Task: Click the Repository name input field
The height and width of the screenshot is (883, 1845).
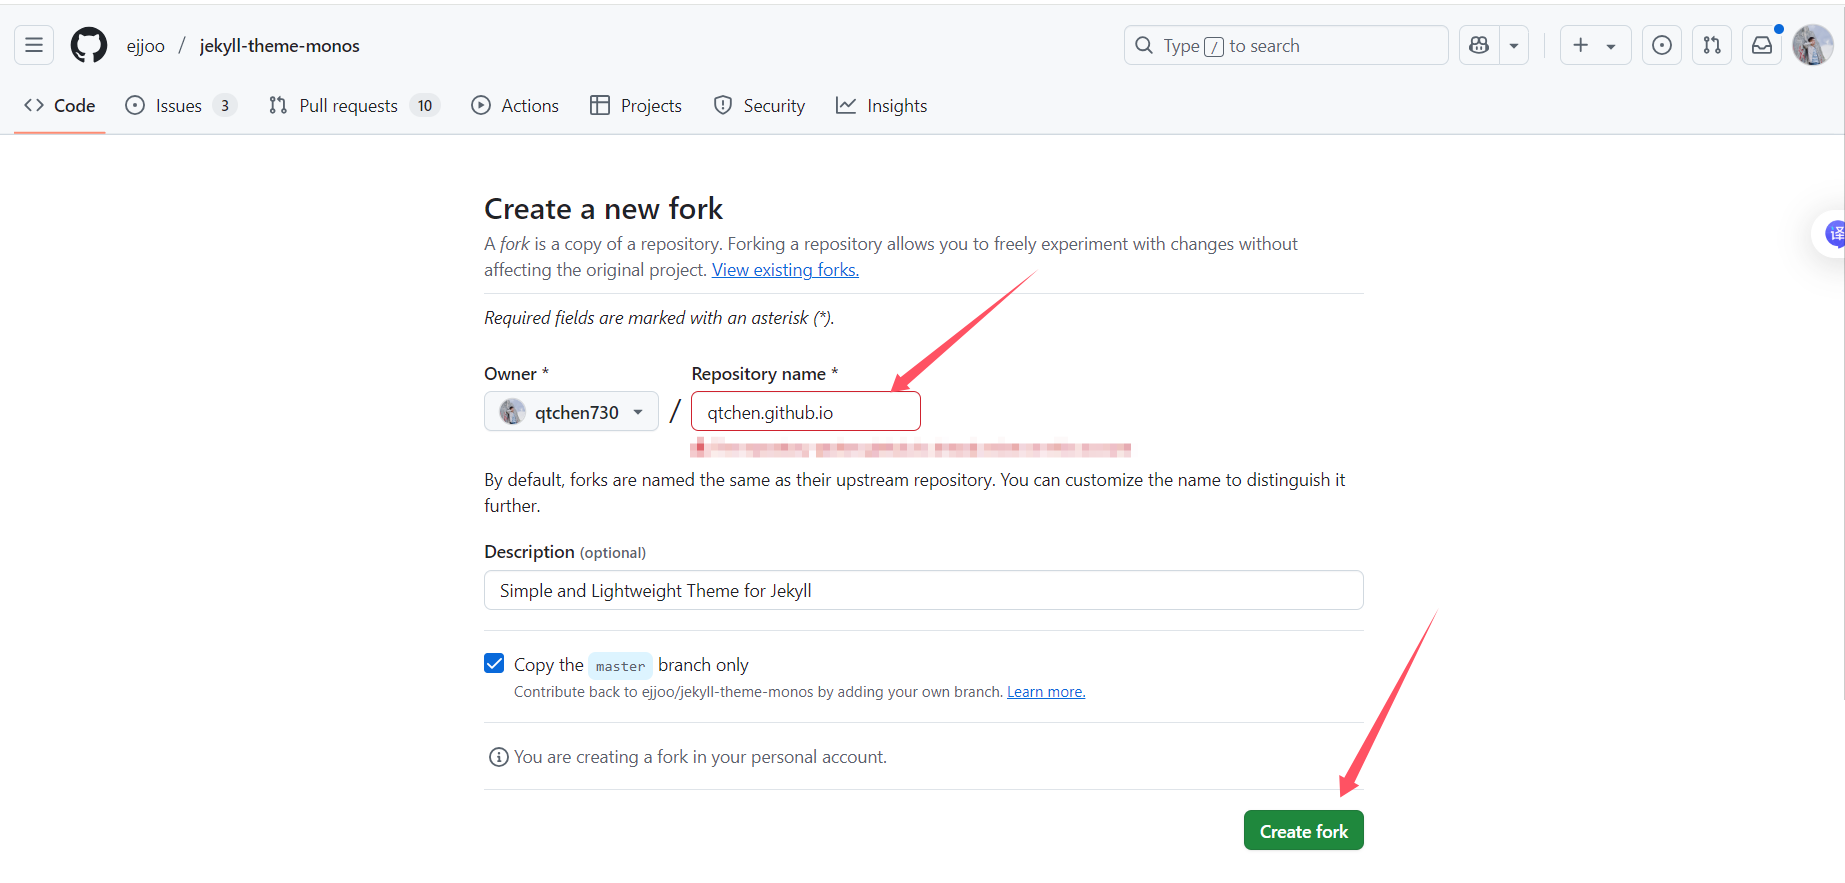Action: (805, 412)
